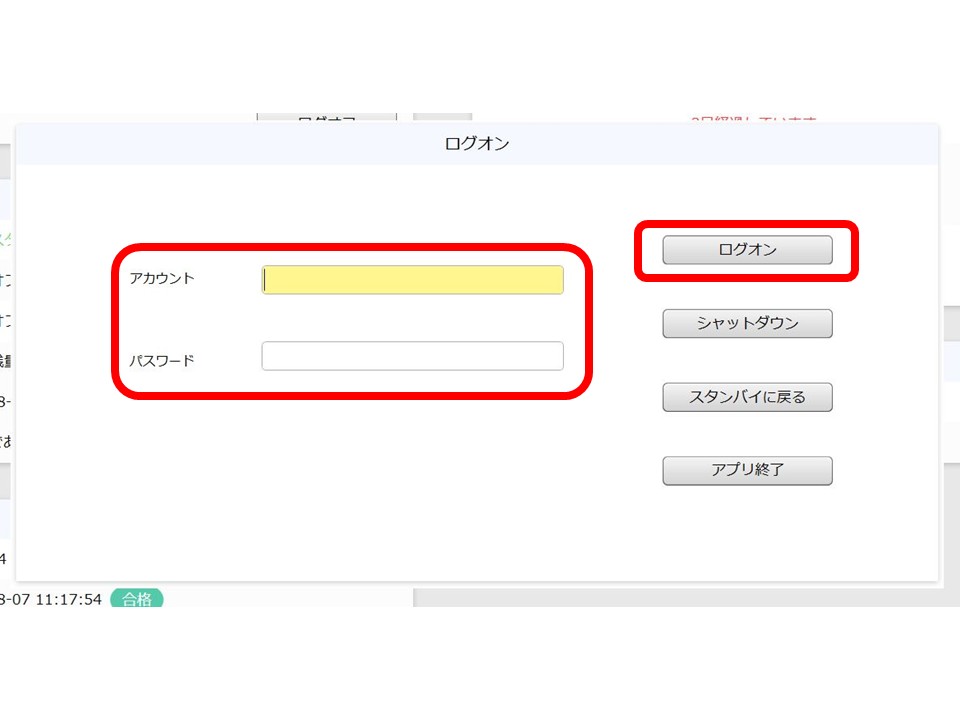The image size is (960, 720).
Task: Select the スタンバイに戻る (Return to Standby) button
Action: point(747,397)
